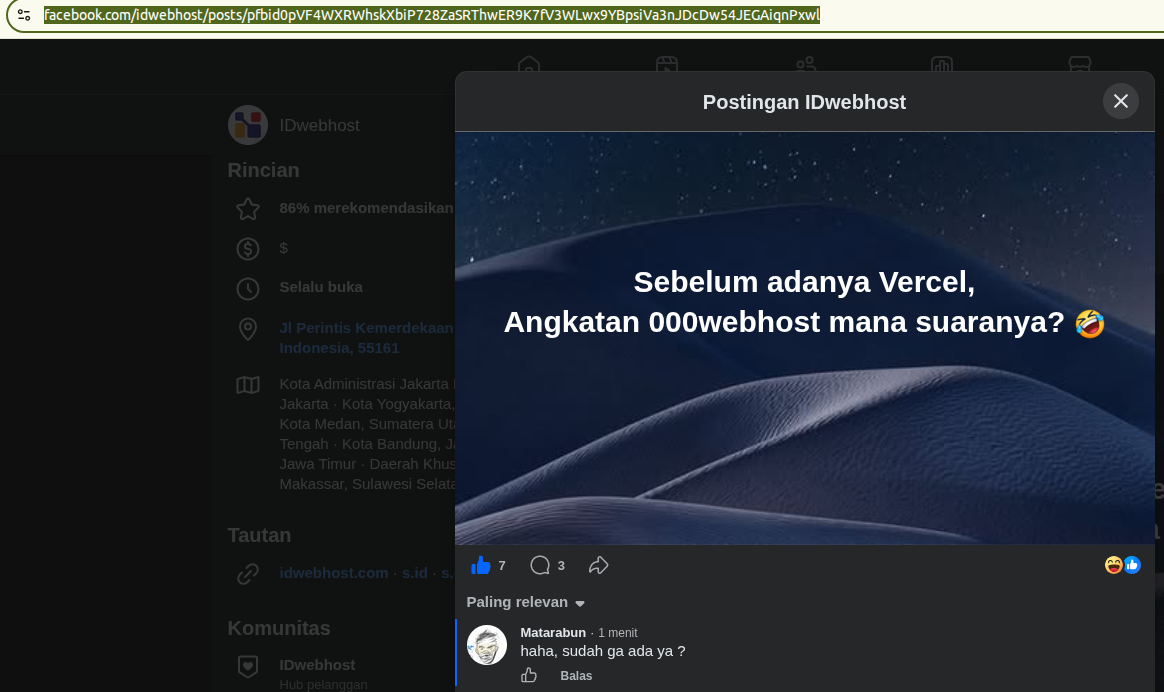Click Matarabun's profile avatar
1164x692 pixels.
(x=487, y=645)
